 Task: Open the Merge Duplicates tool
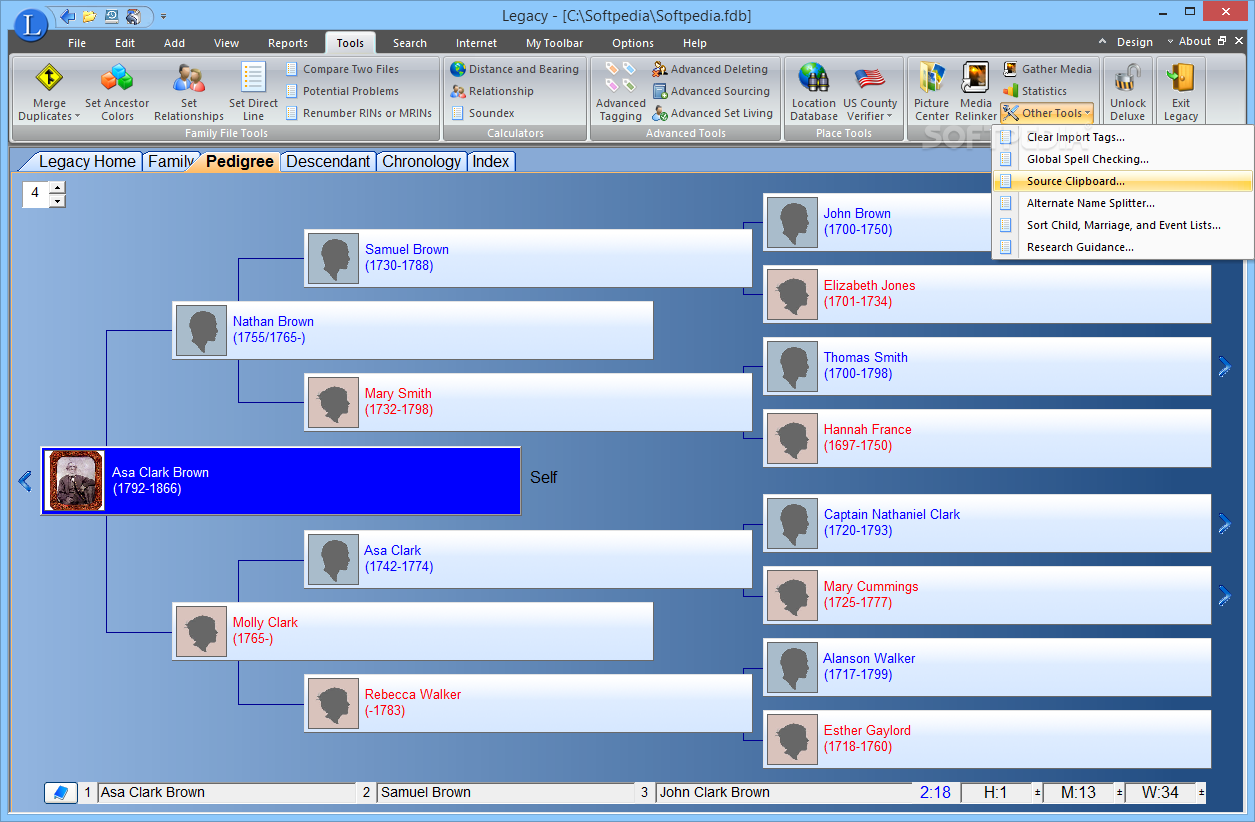coord(49,92)
